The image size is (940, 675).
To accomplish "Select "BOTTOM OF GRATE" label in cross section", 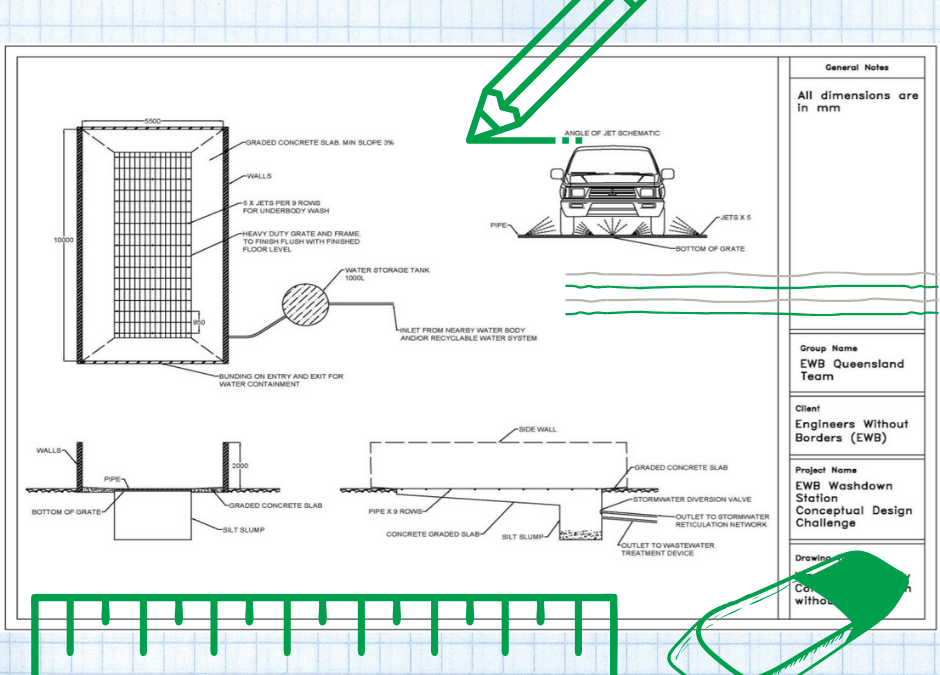I will tap(66, 512).
